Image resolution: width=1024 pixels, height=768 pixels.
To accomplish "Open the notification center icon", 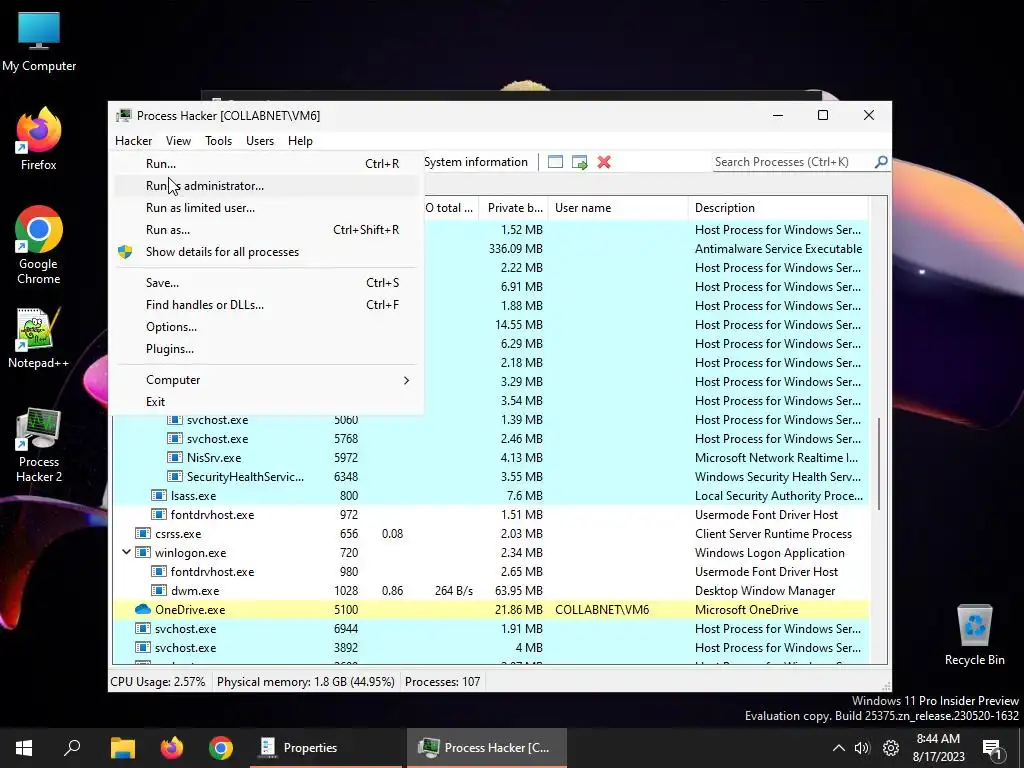I will coord(992,748).
